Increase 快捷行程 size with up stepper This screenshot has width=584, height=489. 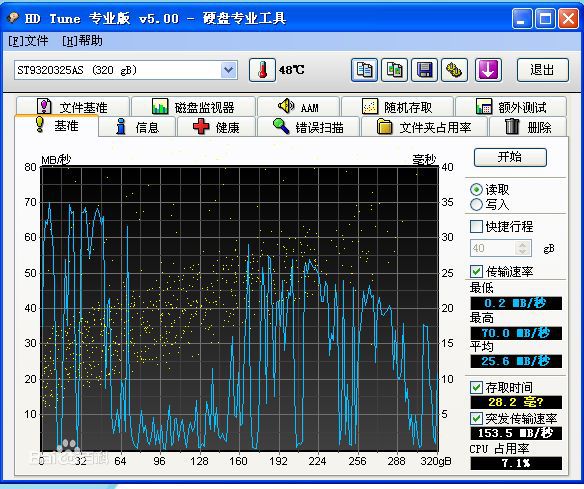(x=523, y=245)
